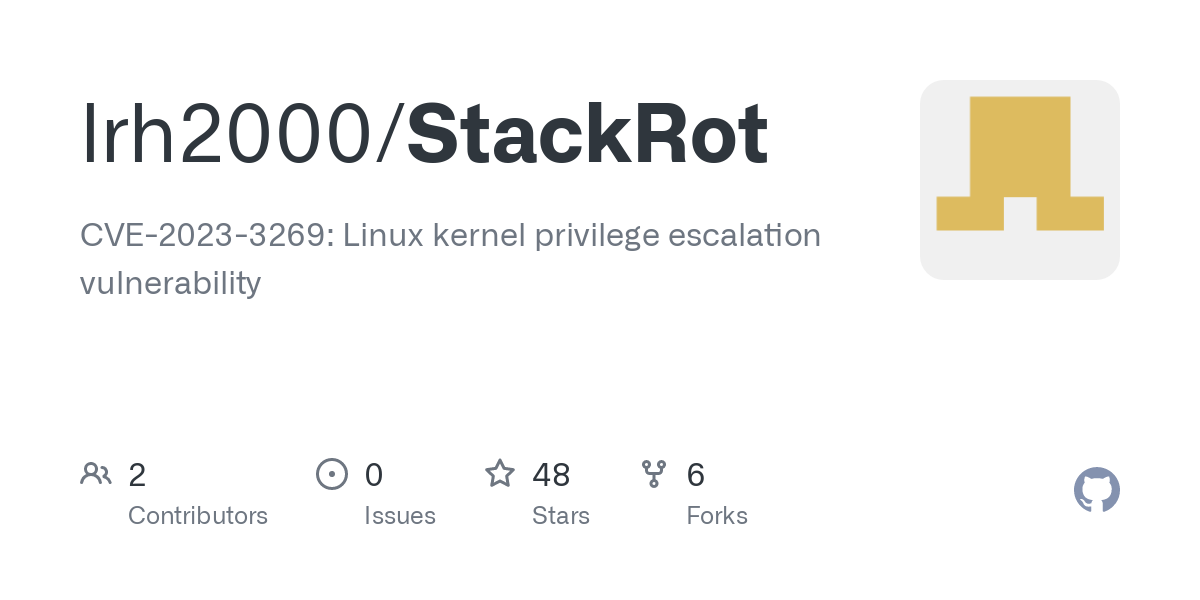Click the contributors count 2
1200x600 pixels.
pyautogui.click(x=137, y=474)
